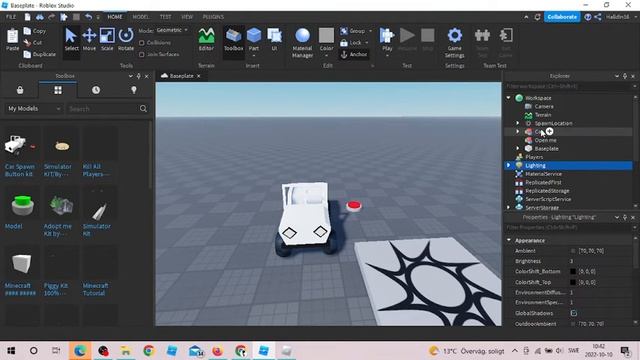The image size is (640, 360).
Task: Expand the SpawnLocation node
Action: [518, 123]
